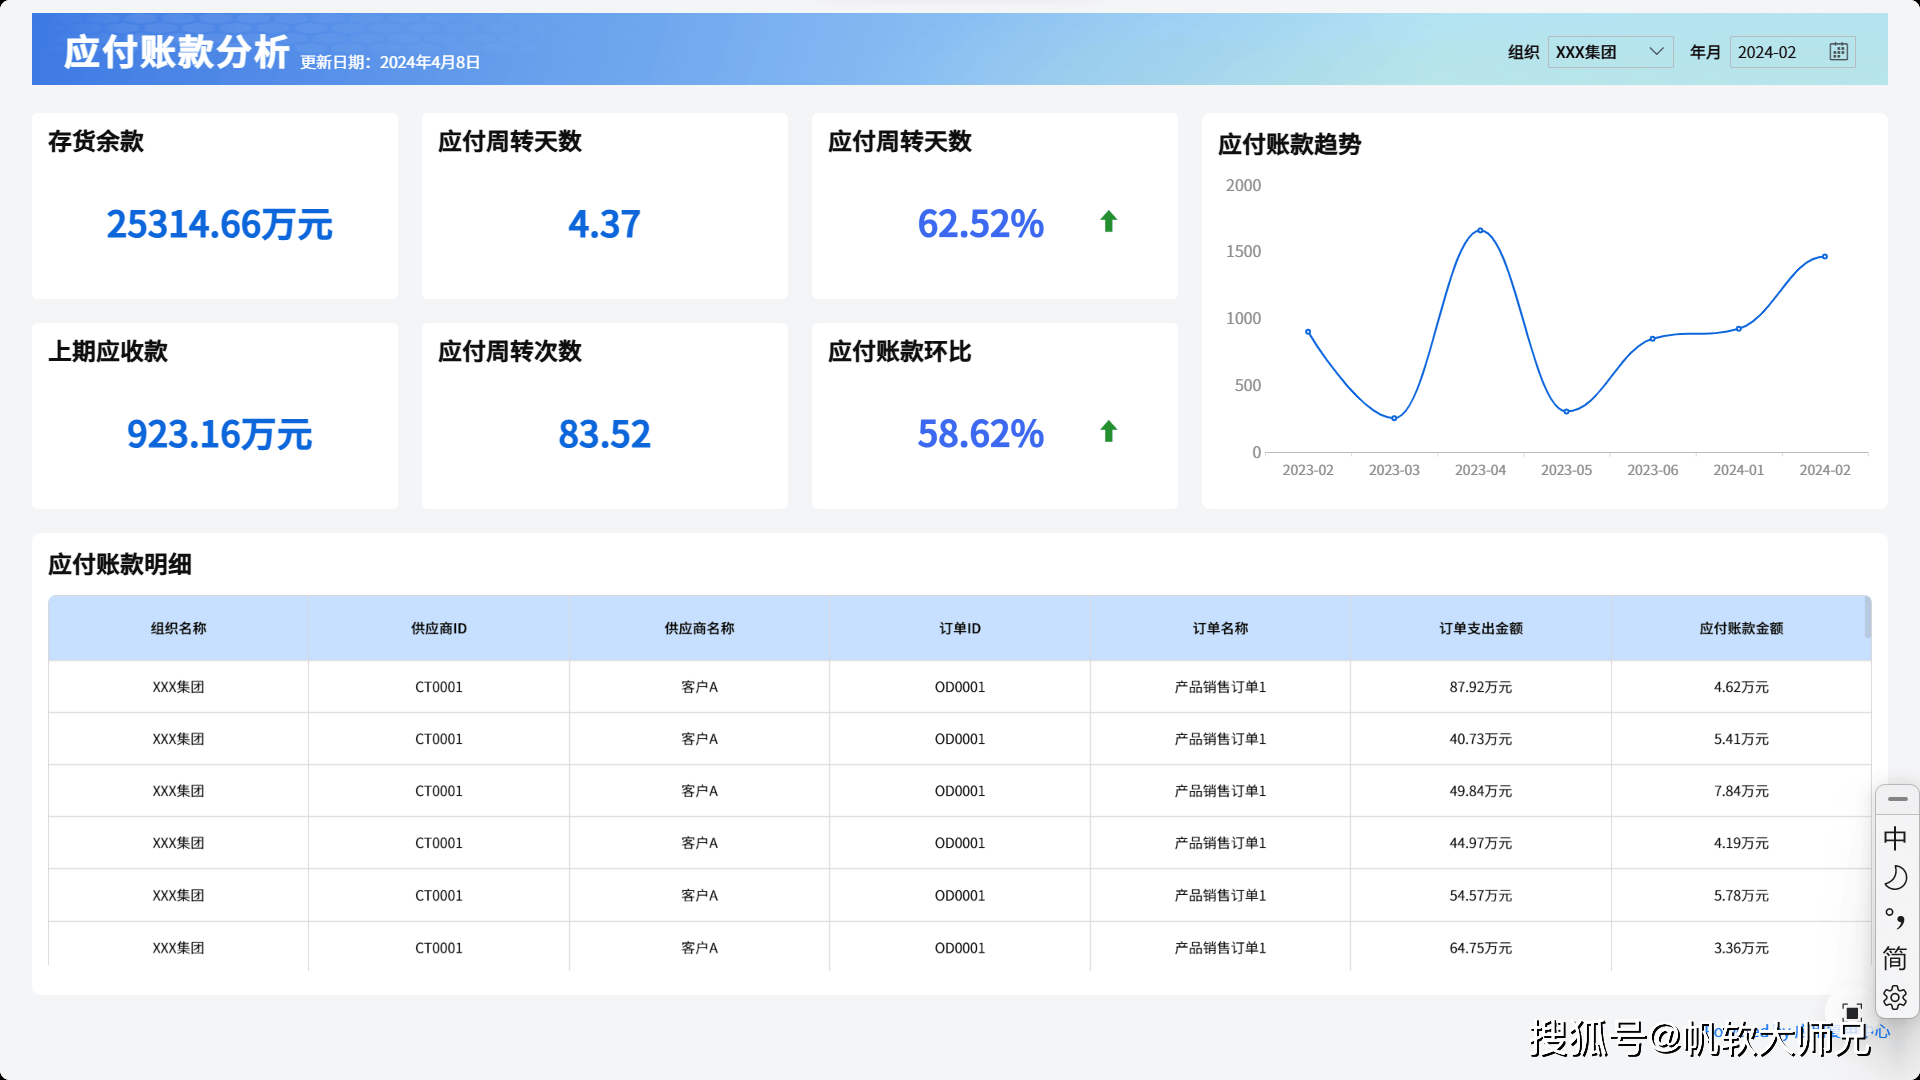Click the 订单支出金额 column header
The height and width of the screenshot is (1080, 1920).
tap(1480, 628)
